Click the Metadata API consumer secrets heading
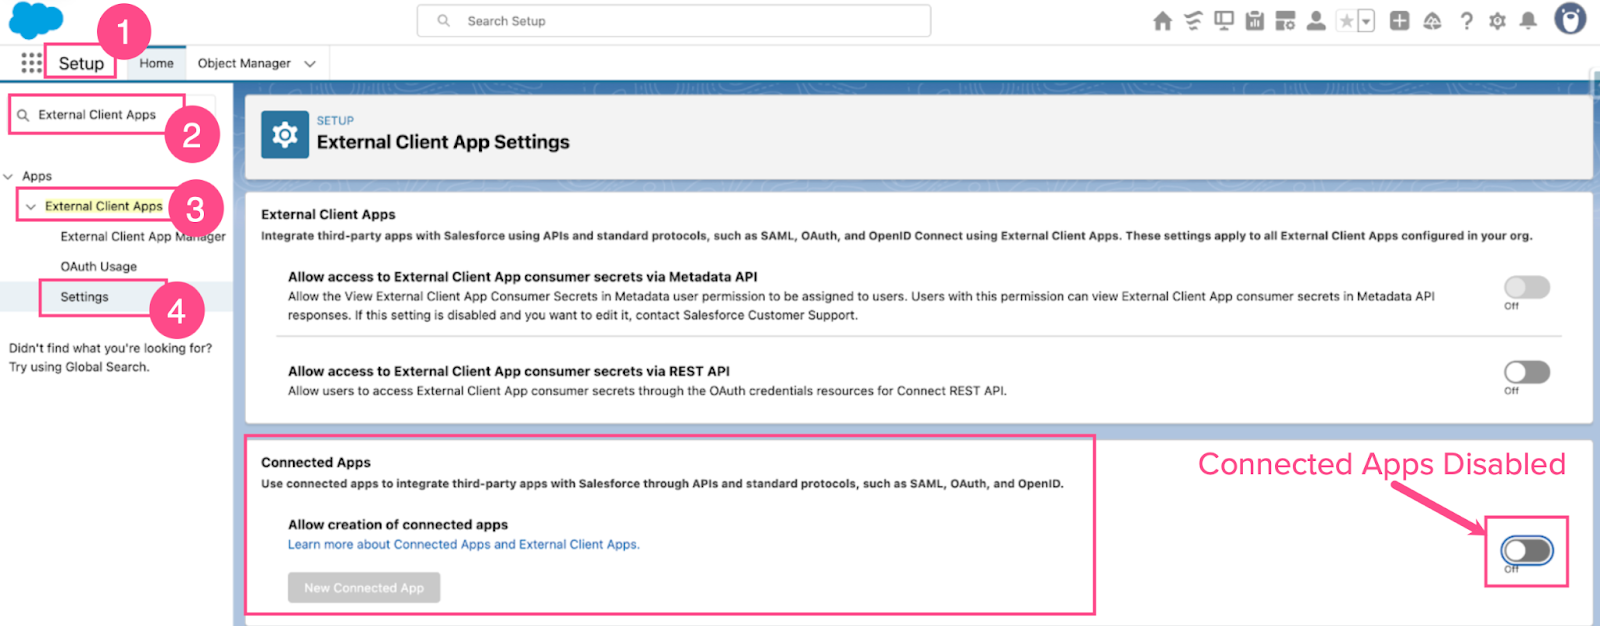 523,277
